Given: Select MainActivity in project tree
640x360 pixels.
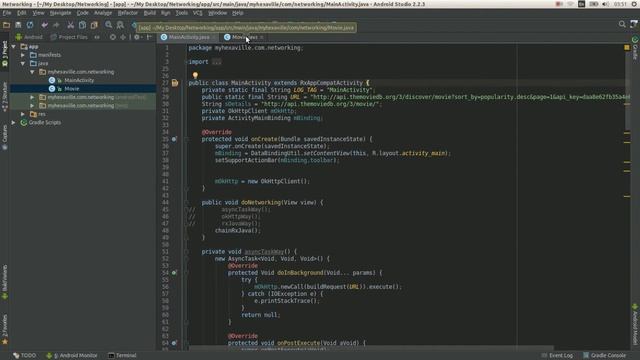Looking at the screenshot, I should 79,80.
